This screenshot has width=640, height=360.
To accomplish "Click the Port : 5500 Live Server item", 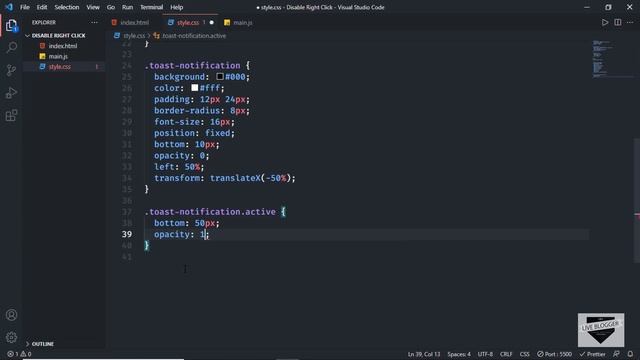I will click(x=554, y=354).
